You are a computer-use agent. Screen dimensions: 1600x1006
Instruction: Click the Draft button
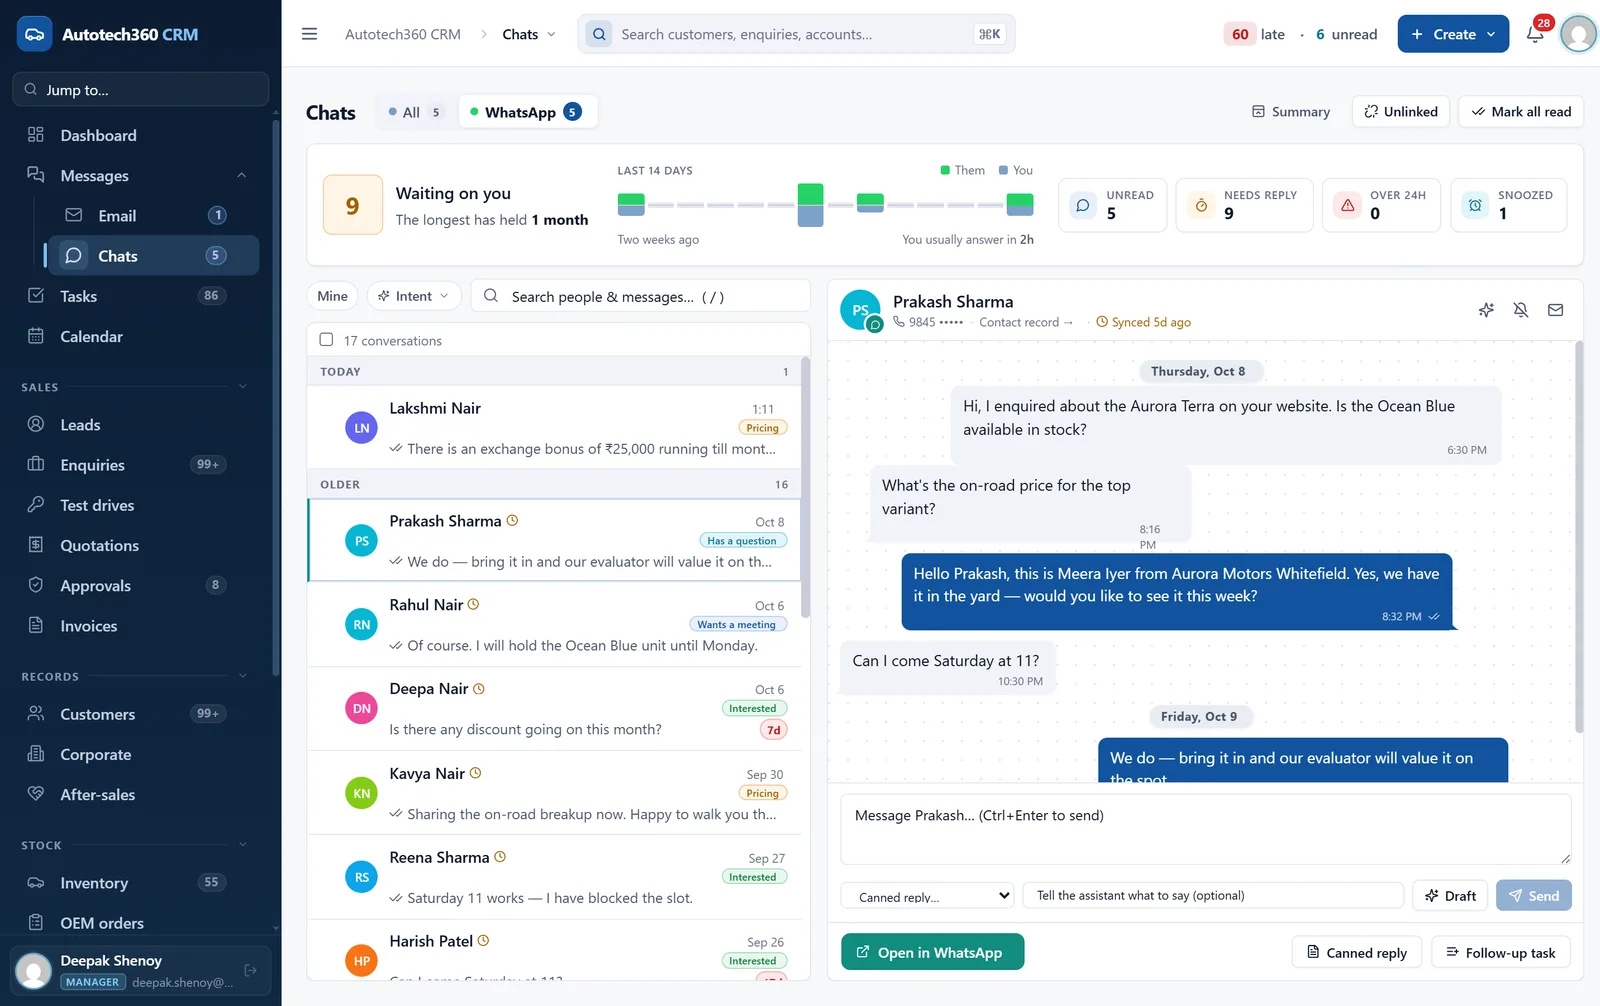point(1450,896)
